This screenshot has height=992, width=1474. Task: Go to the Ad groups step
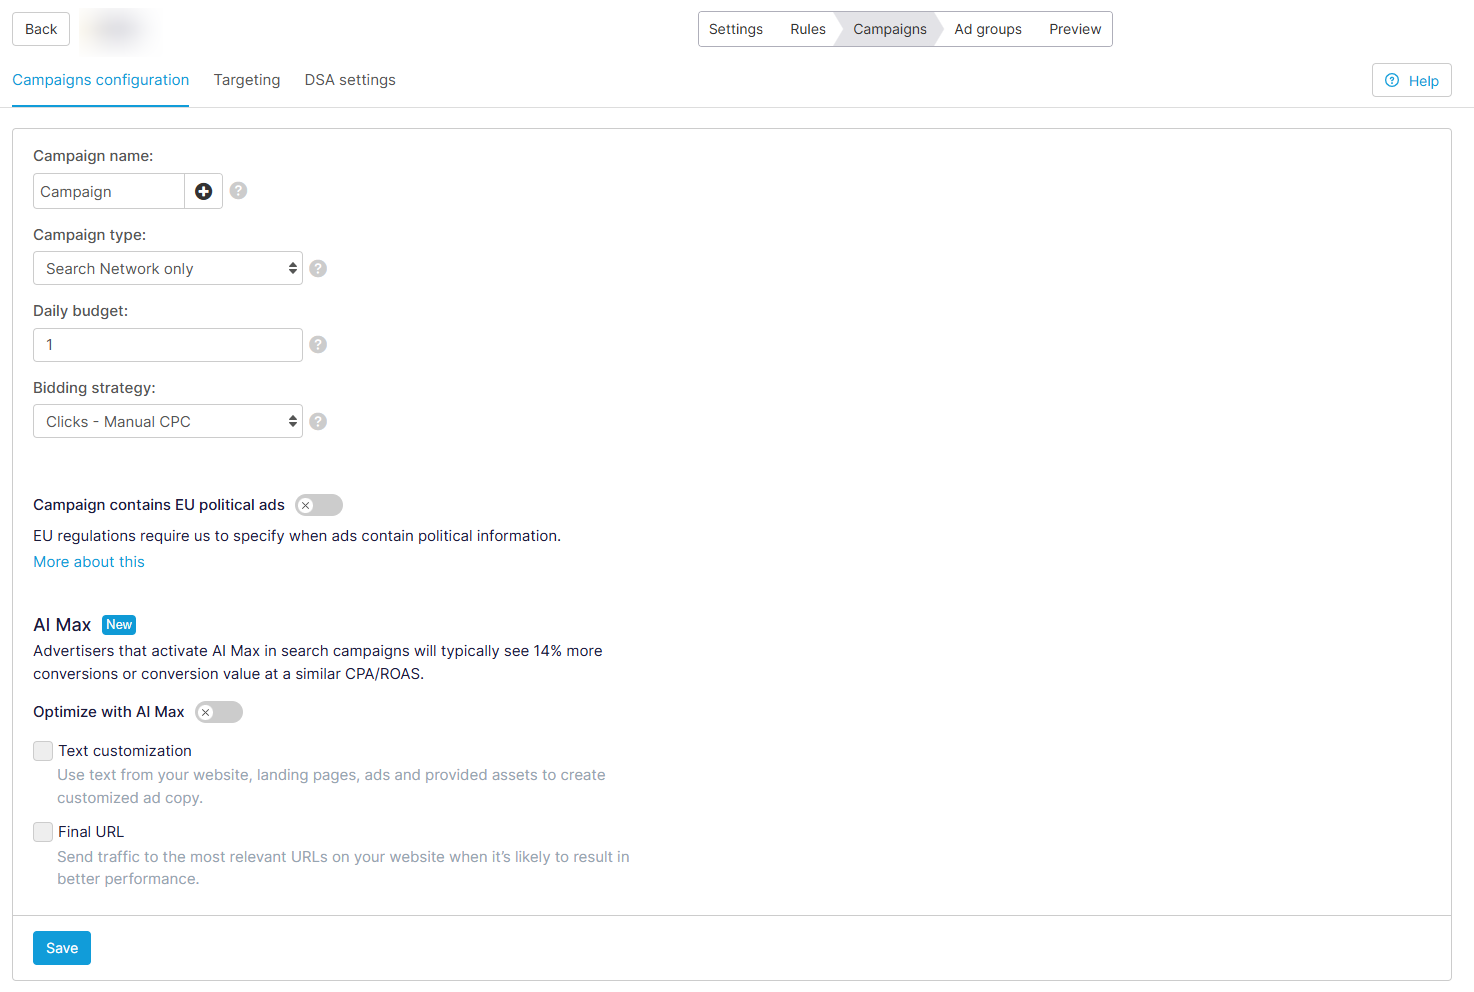(988, 29)
